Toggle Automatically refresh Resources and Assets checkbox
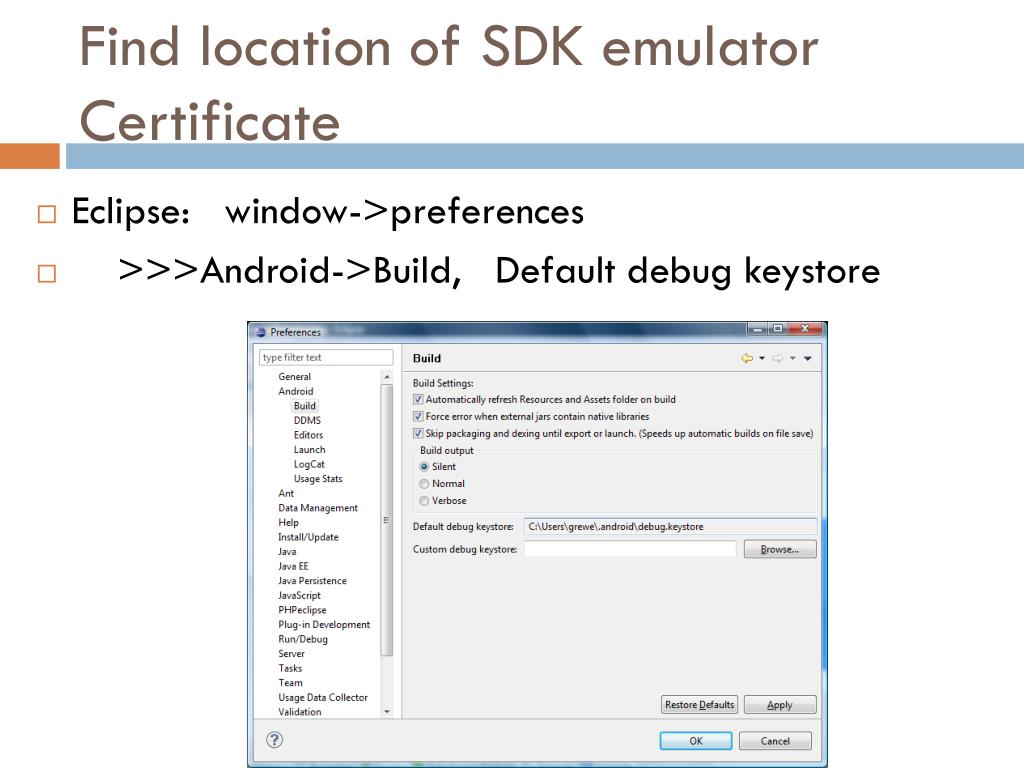The width and height of the screenshot is (1024, 768). 418,399
